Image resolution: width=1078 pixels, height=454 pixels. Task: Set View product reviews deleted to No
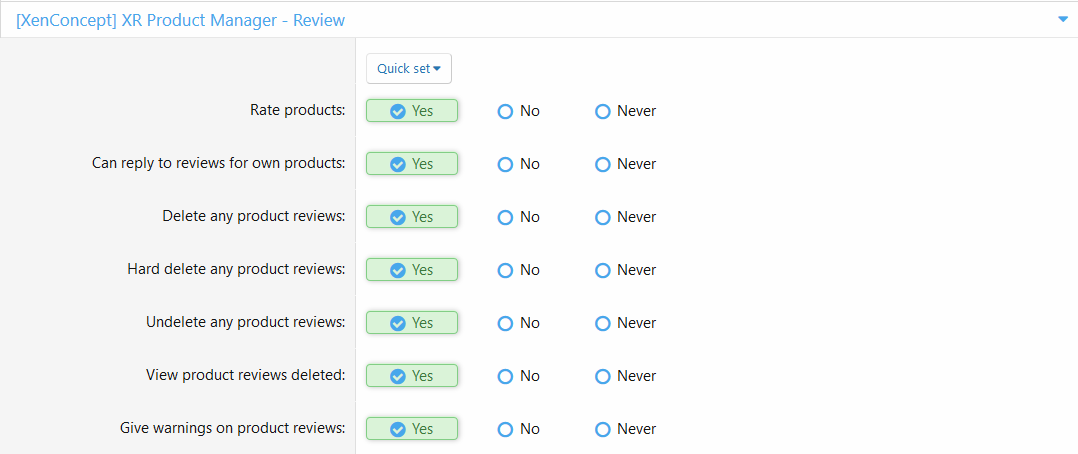518,376
